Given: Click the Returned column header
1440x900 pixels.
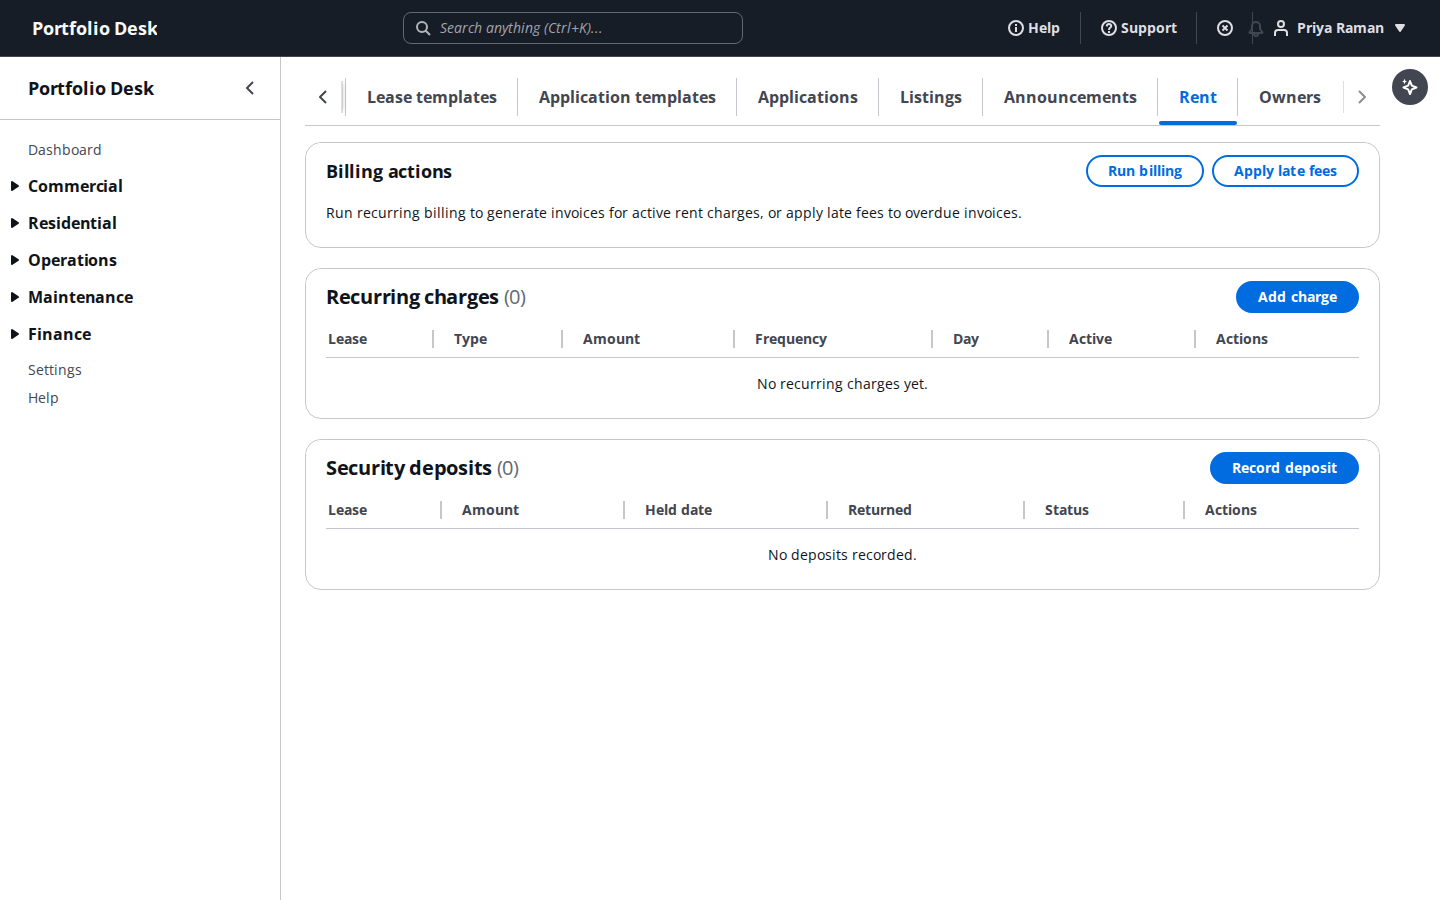Looking at the screenshot, I should [x=880, y=510].
